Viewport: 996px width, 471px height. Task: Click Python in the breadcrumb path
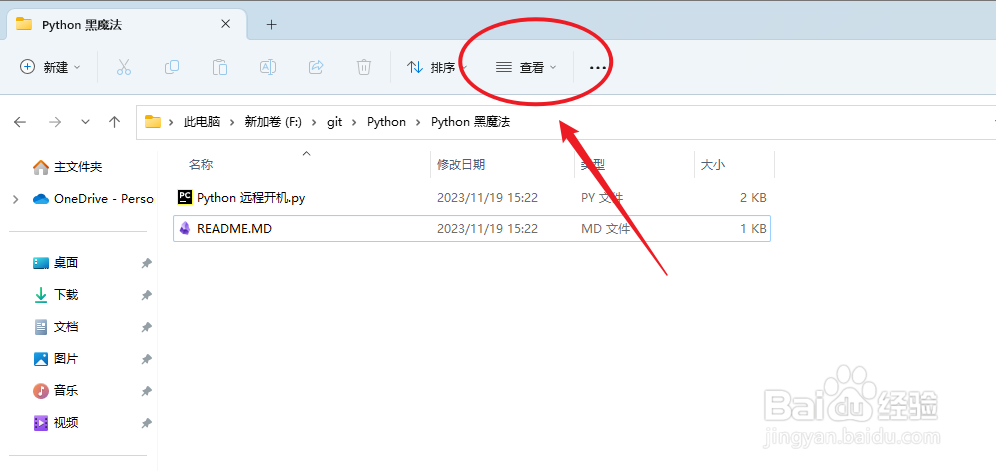click(386, 122)
